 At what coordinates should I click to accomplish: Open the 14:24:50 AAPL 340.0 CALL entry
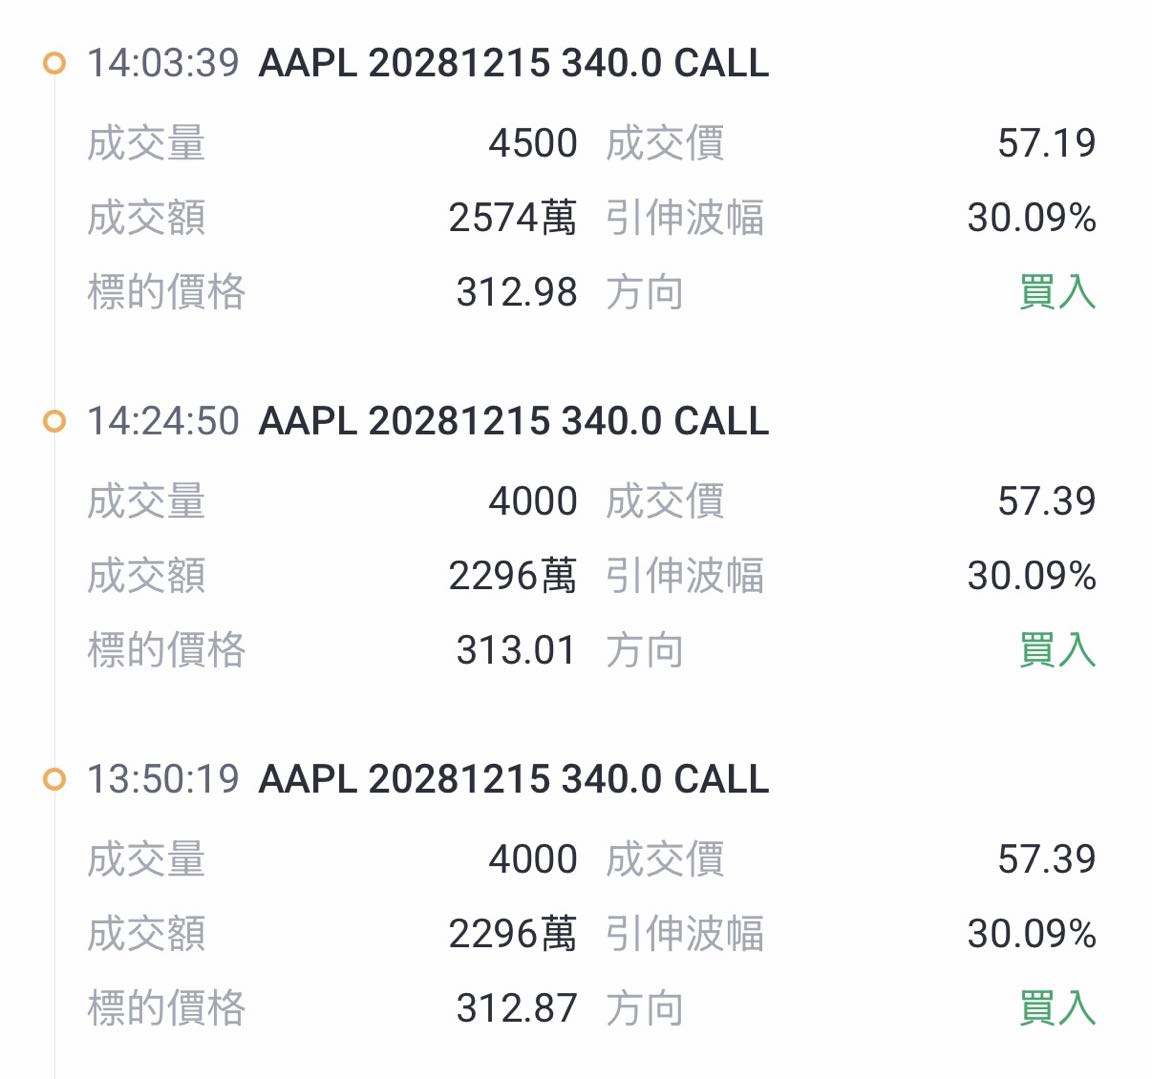pos(514,421)
